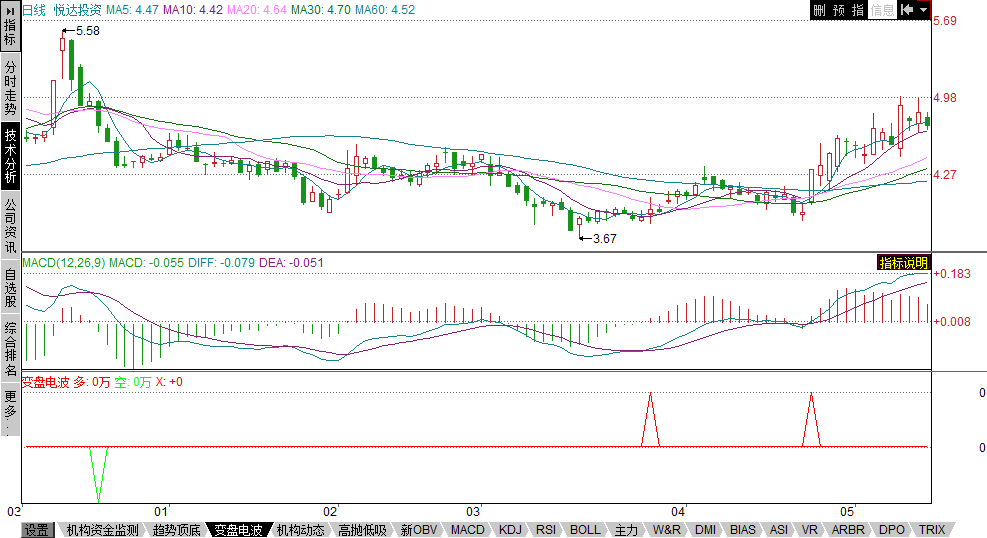The image size is (987, 538).
Task: Open 公司资讯 from the left sidebar
Action: pos(10,226)
